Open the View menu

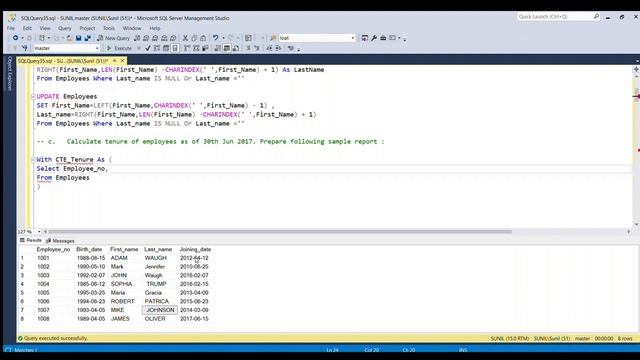coord(45,28)
